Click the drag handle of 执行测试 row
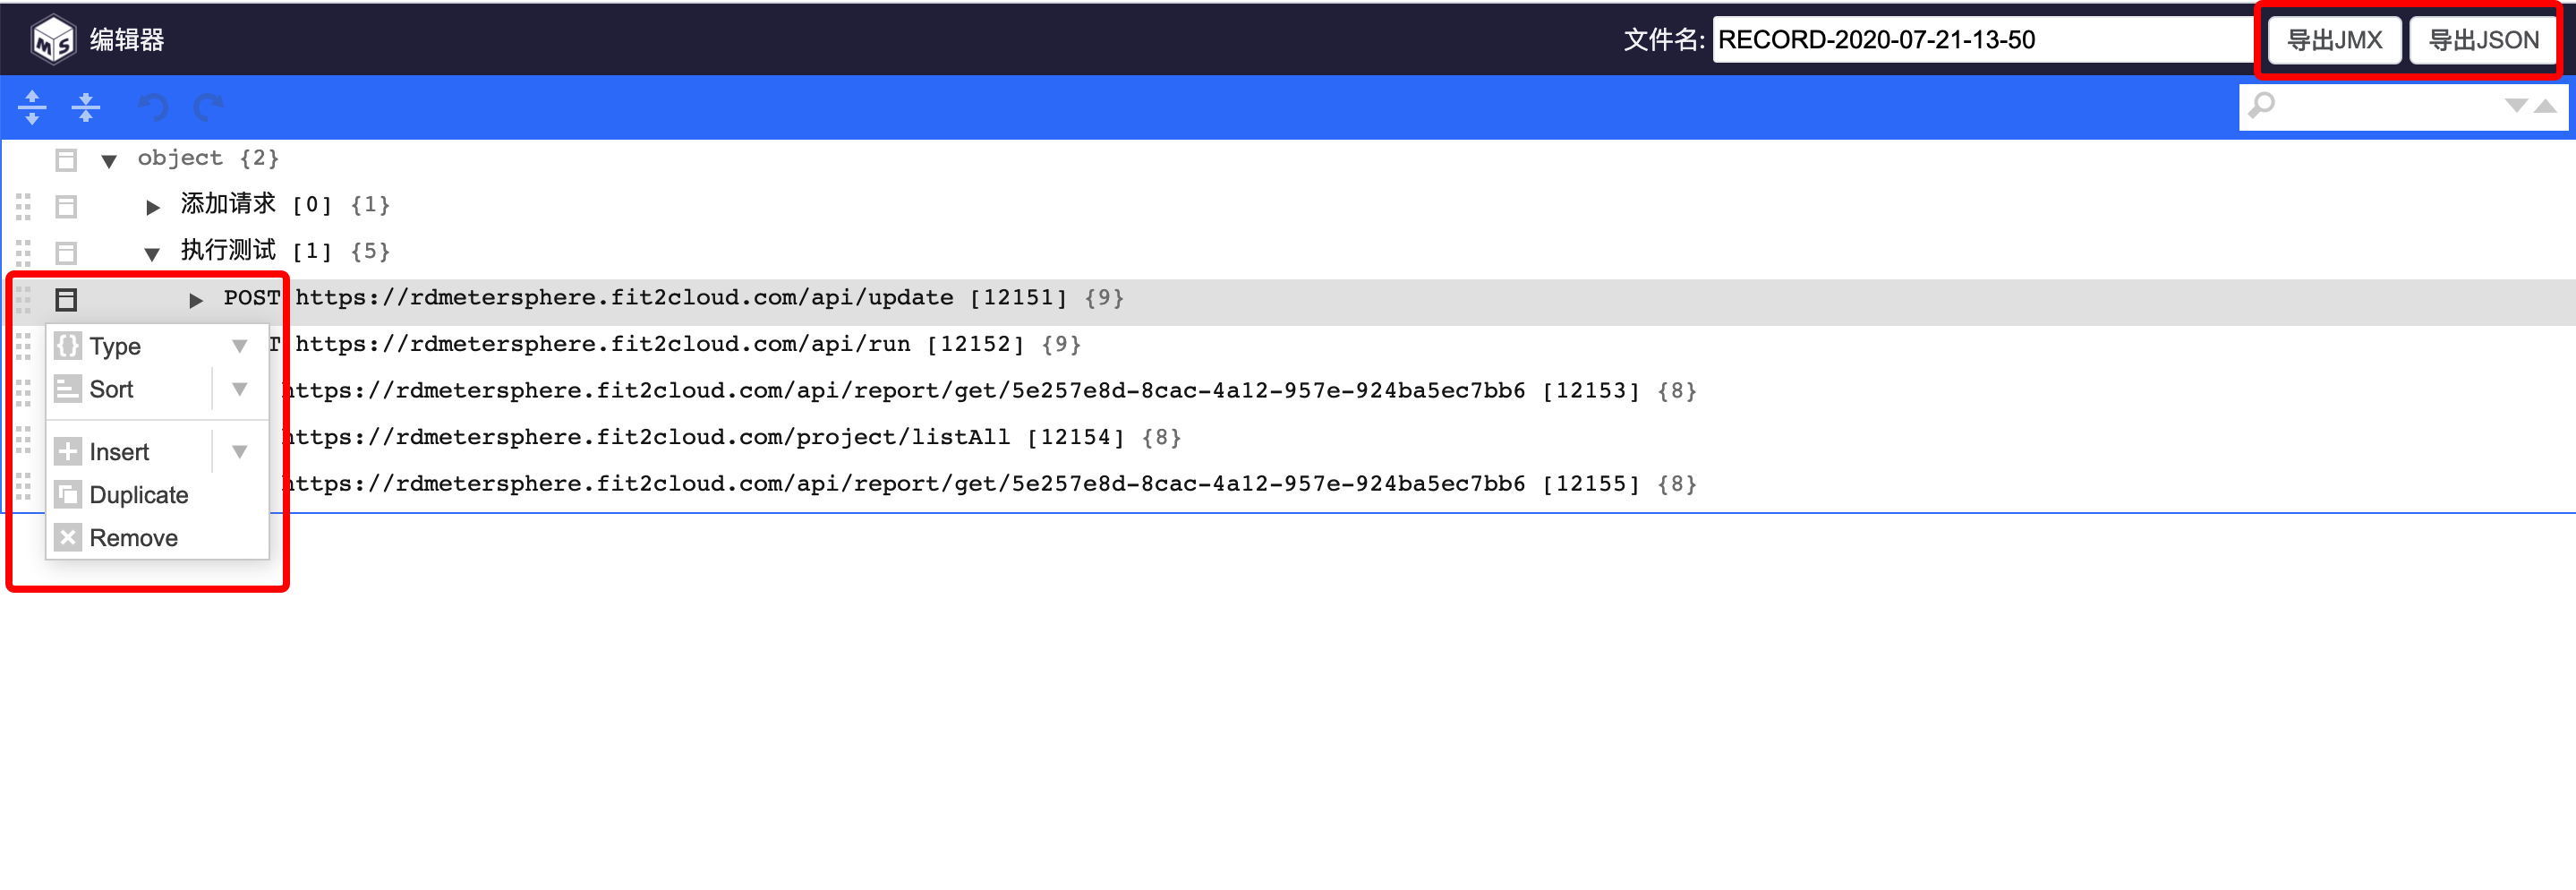2576x890 pixels. 24,253
